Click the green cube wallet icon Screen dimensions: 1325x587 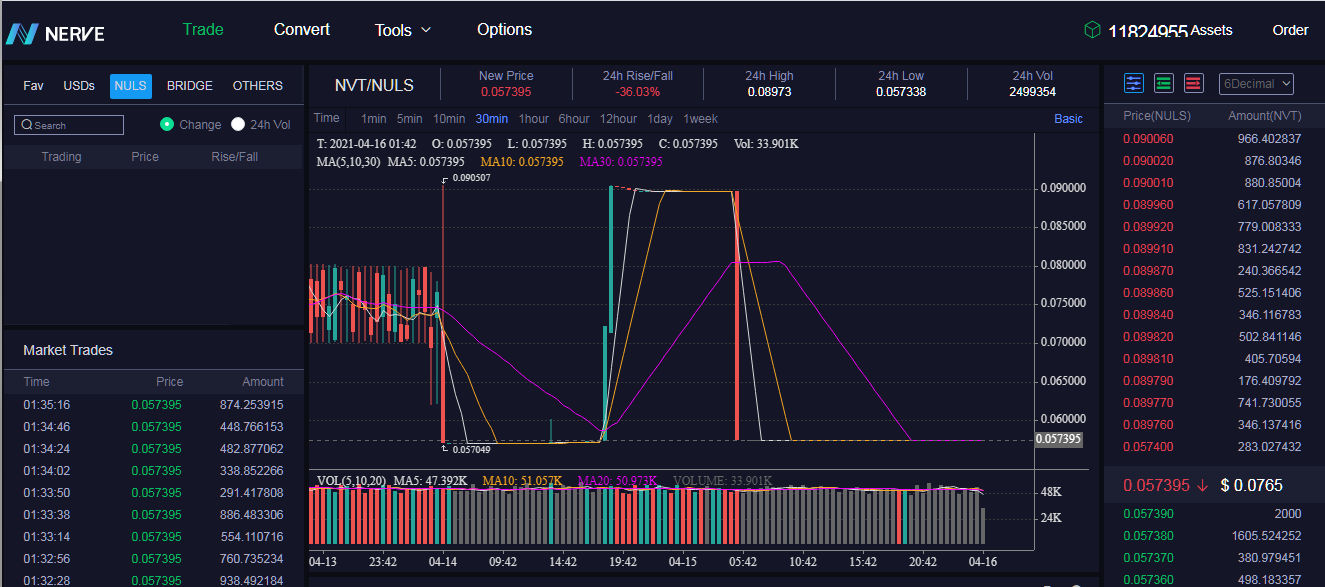(1092, 30)
